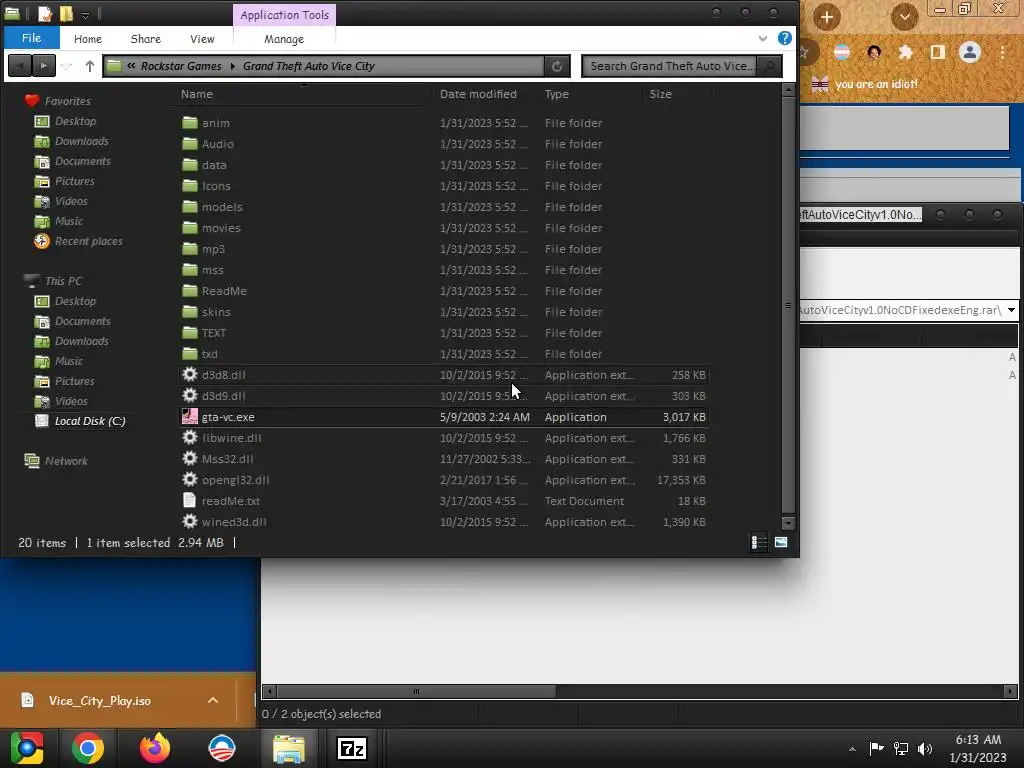Open the Vice_City_Play.iso download menu chevron
The image size is (1024, 768).
(x=213, y=700)
